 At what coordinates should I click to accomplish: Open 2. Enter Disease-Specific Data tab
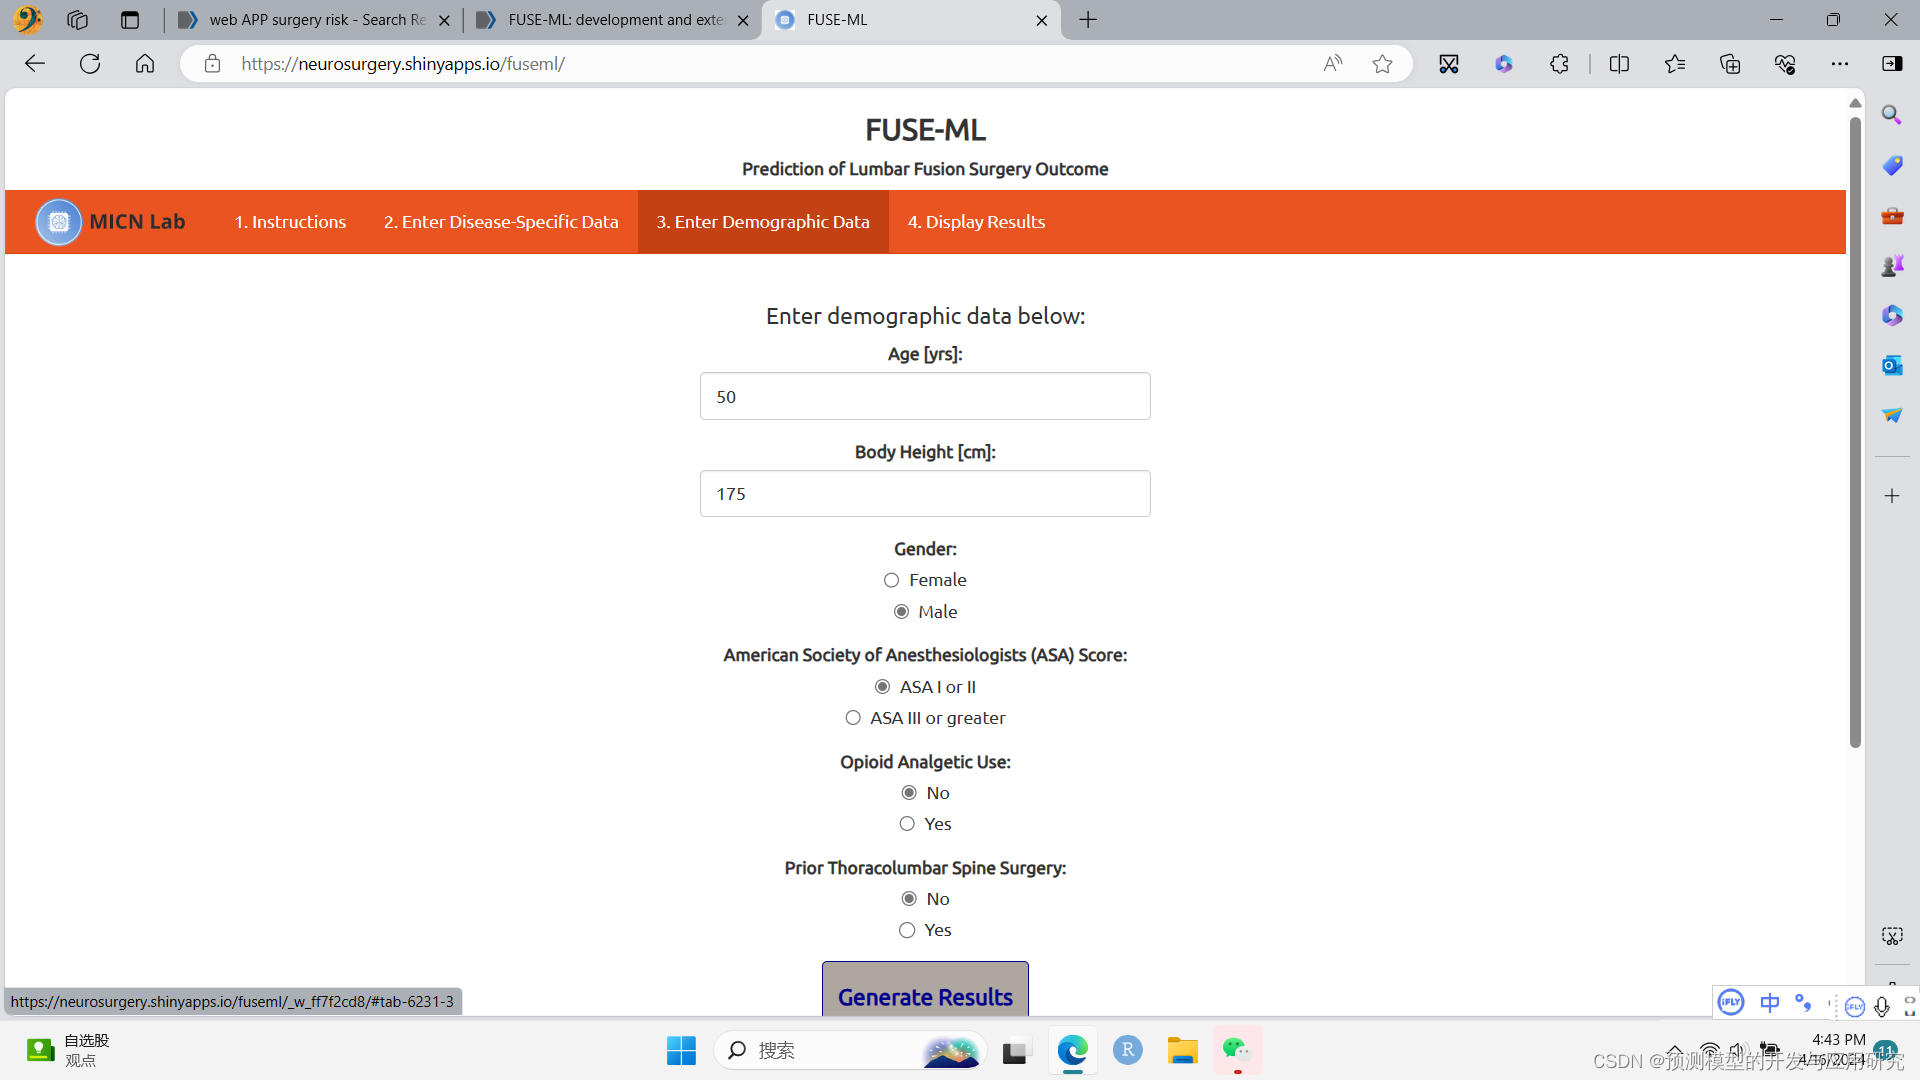[x=501, y=222]
